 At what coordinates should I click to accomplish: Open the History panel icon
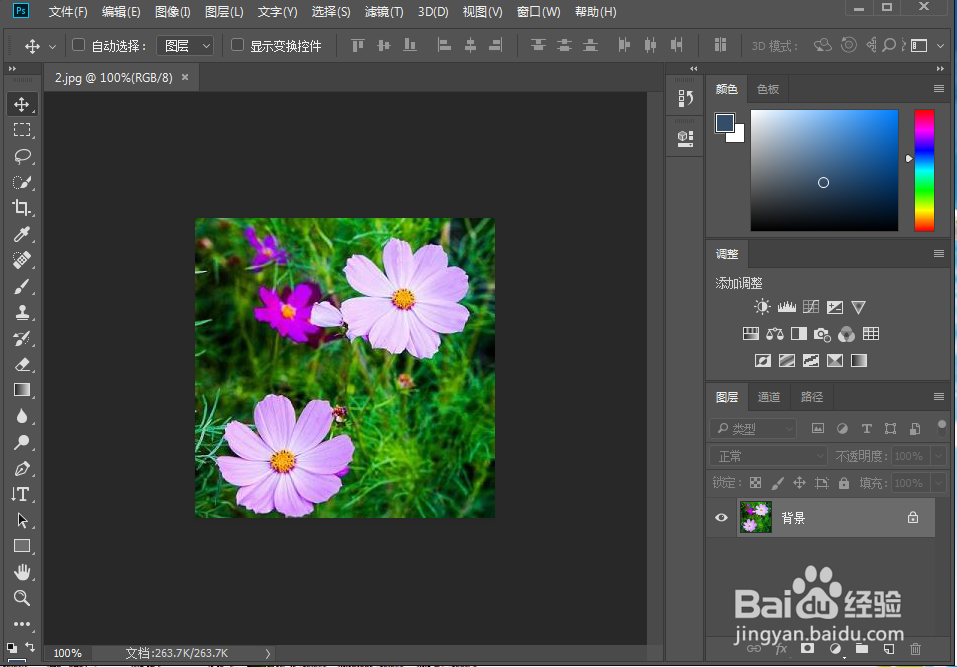(x=685, y=98)
